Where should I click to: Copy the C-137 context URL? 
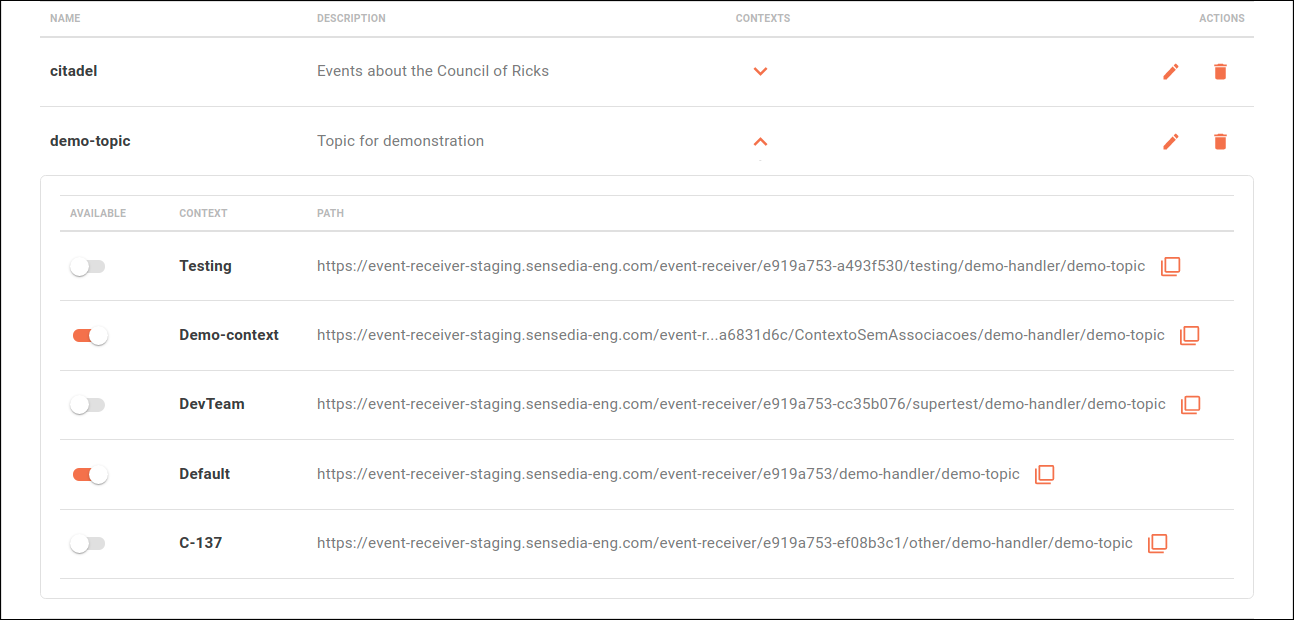point(1157,543)
